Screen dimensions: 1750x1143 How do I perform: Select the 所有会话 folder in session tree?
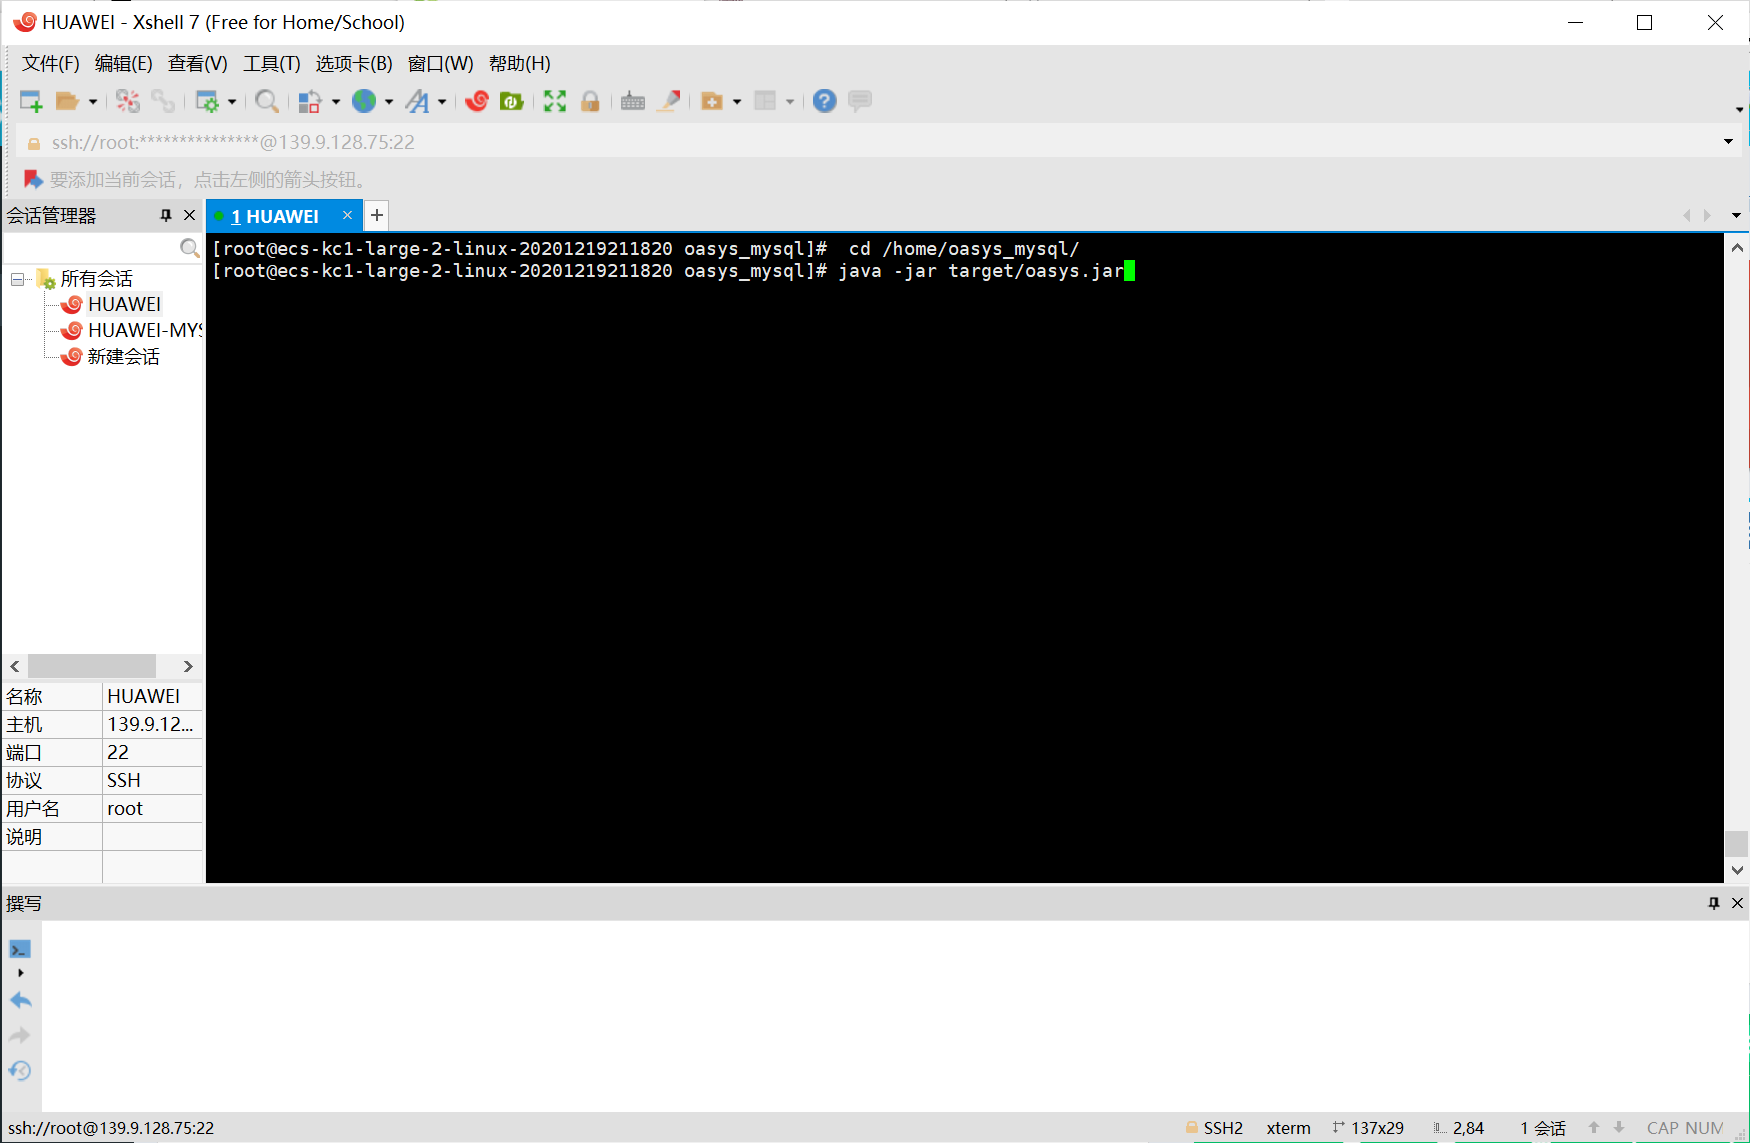pos(96,279)
